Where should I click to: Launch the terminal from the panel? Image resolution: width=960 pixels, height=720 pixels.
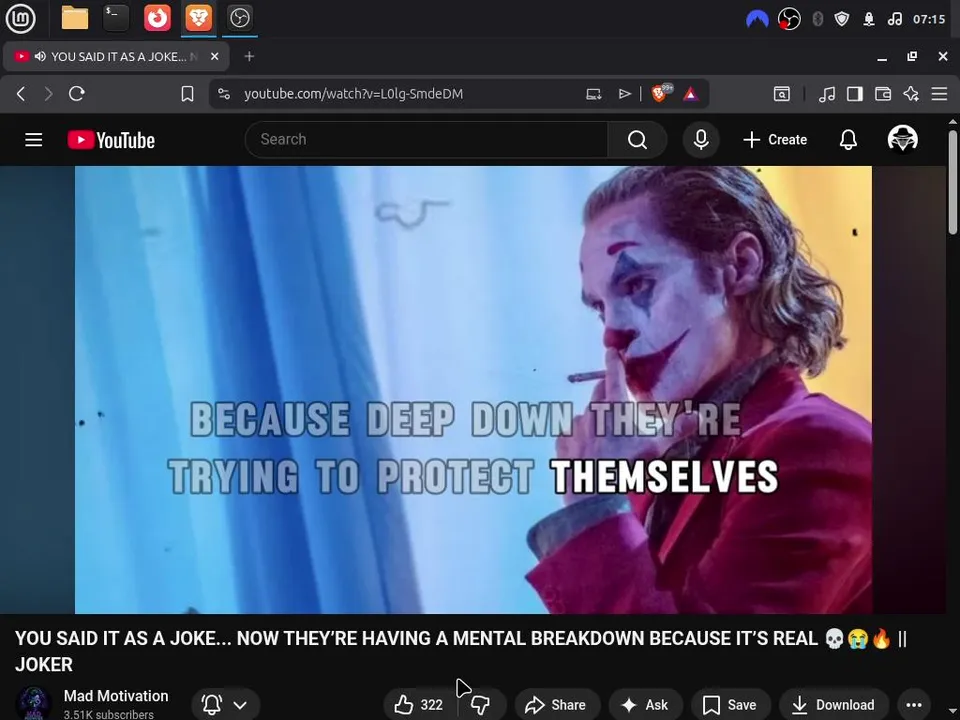coord(115,18)
